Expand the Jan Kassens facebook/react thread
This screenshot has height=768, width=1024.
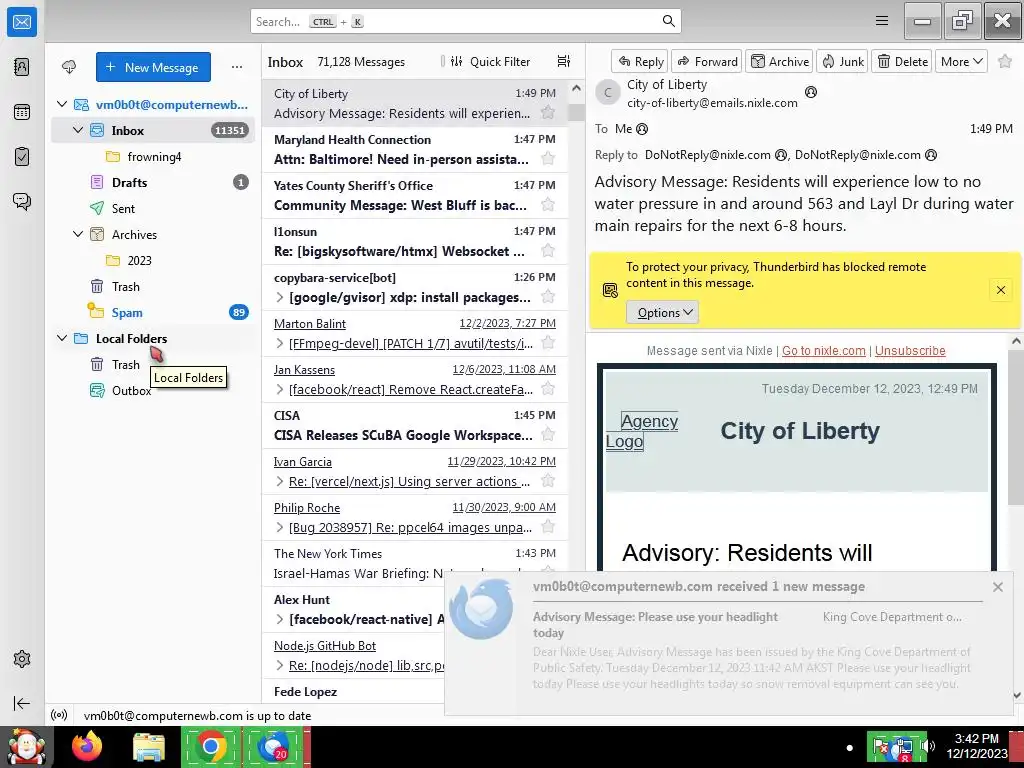[280, 390]
